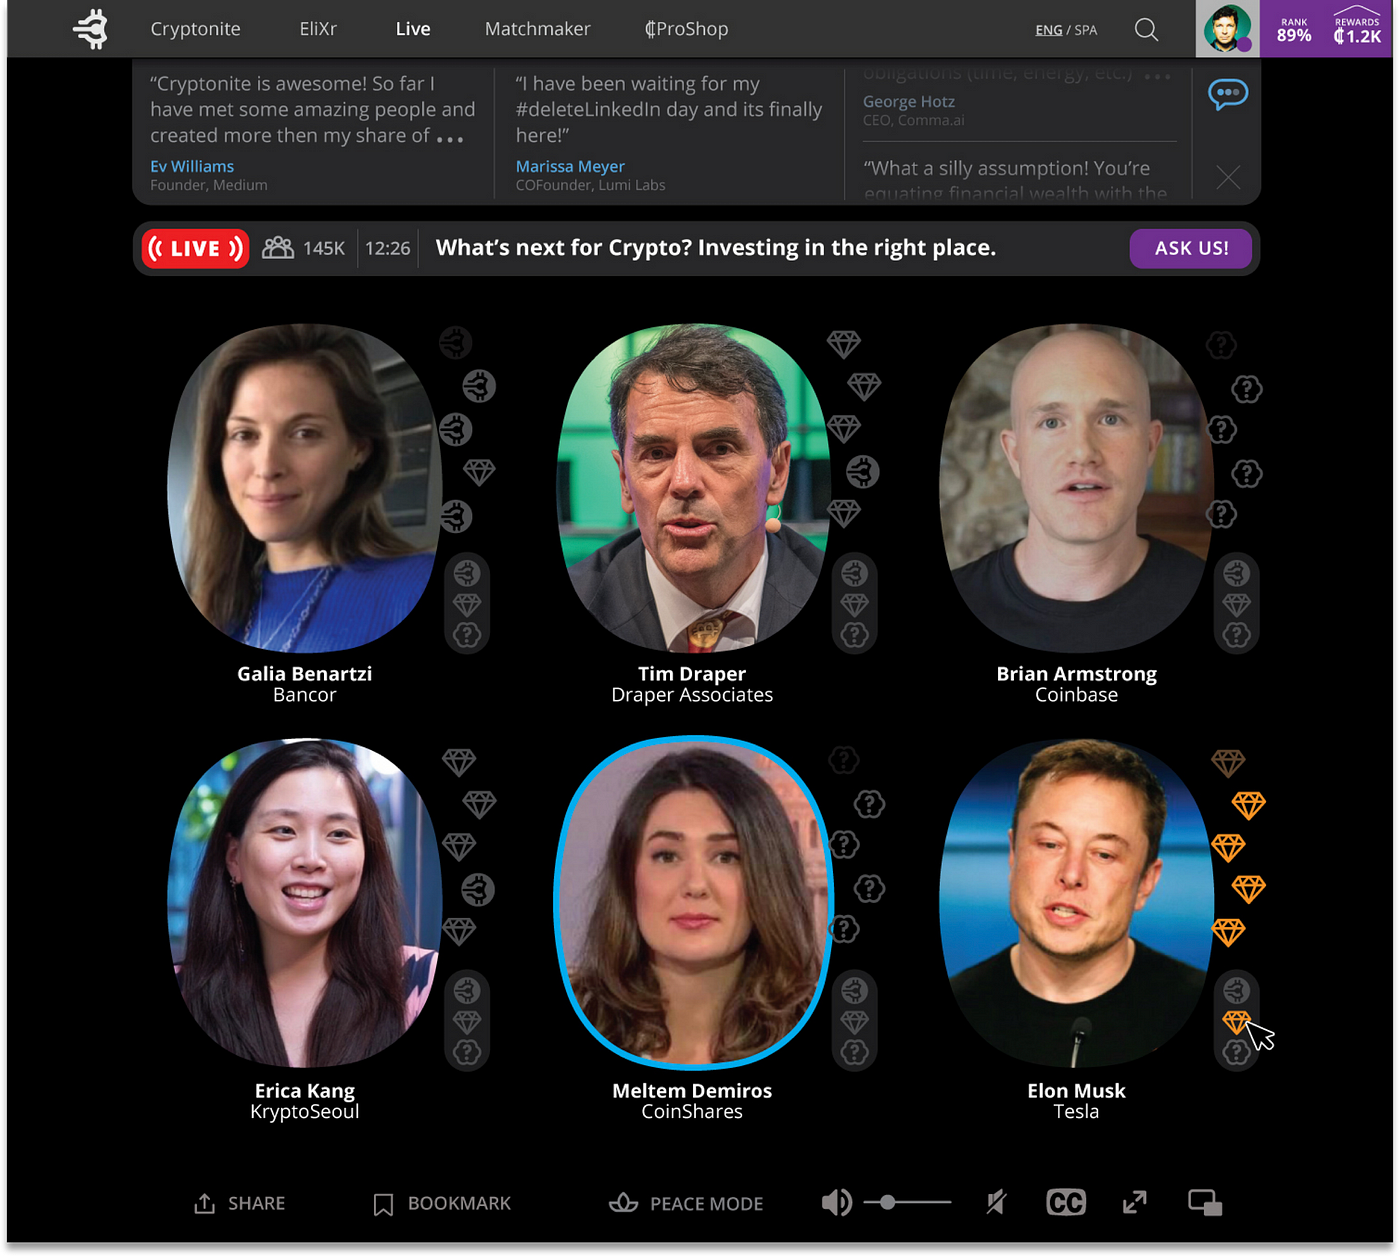The width and height of the screenshot is (1400, 1256).
Task: Click the volume speaker icon
Action: (x=836, y=1202)
